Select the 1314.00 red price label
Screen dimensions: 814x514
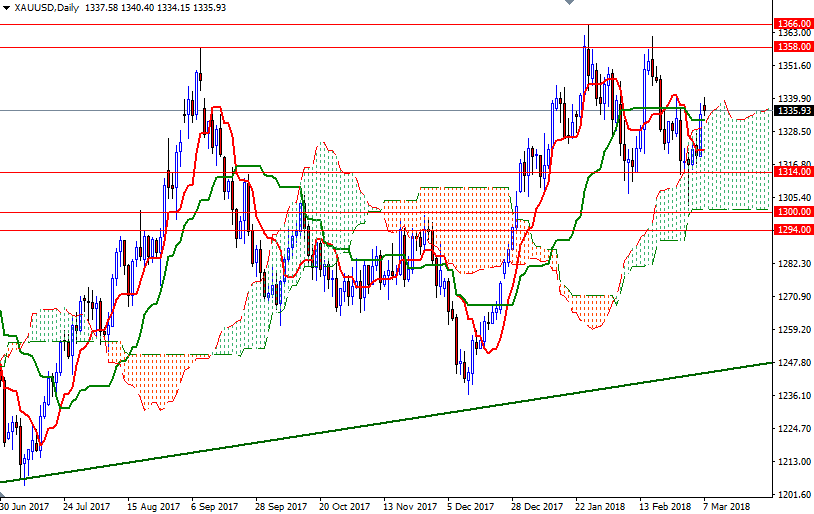click(x=793, y=172)
